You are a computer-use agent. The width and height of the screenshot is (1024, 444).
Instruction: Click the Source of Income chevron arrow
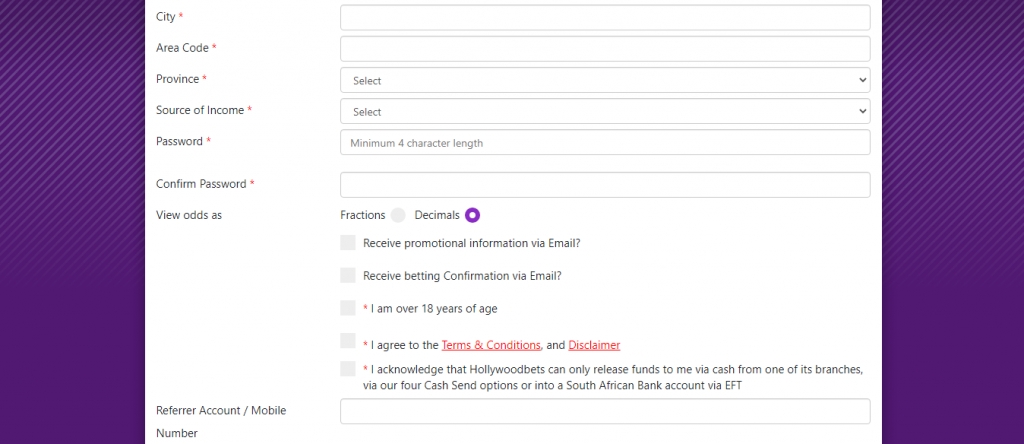[x=863, y=111]
